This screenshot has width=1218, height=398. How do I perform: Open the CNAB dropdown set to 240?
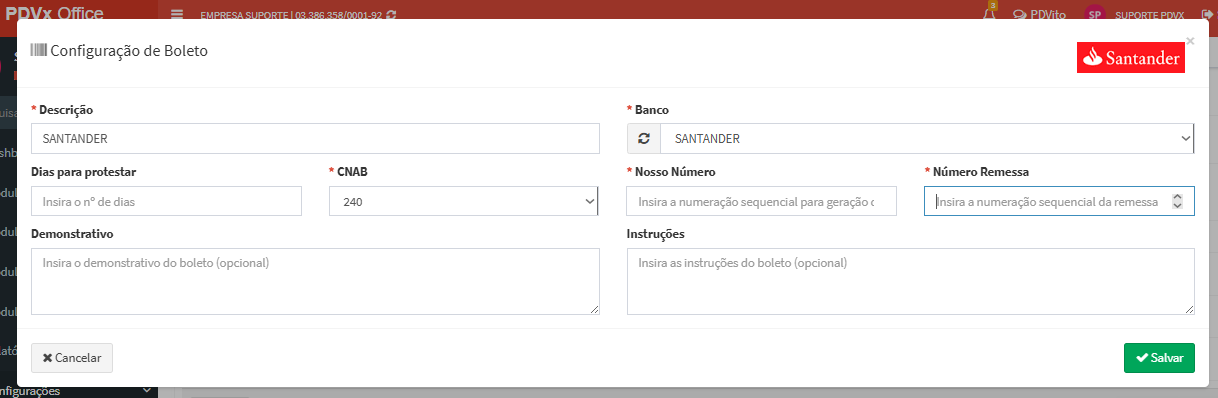pos(463,201)
